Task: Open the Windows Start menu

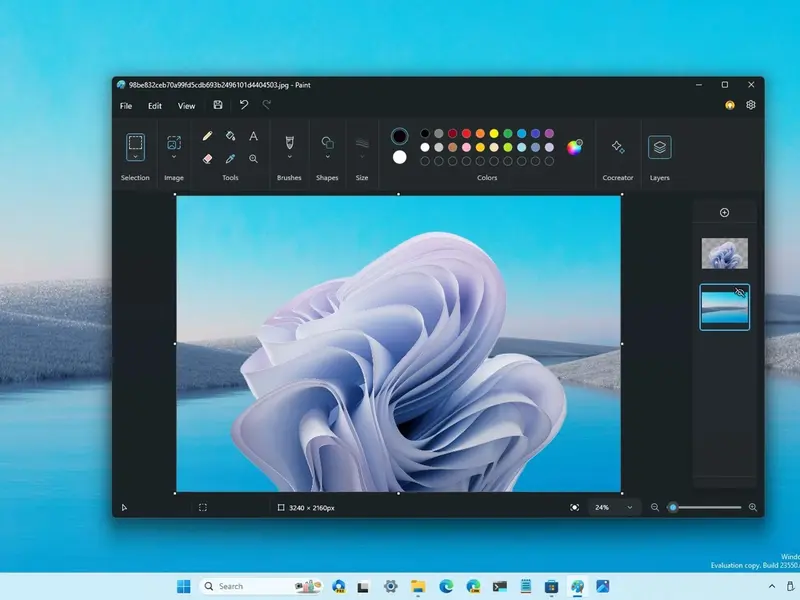Action: [x=184, y=586]
